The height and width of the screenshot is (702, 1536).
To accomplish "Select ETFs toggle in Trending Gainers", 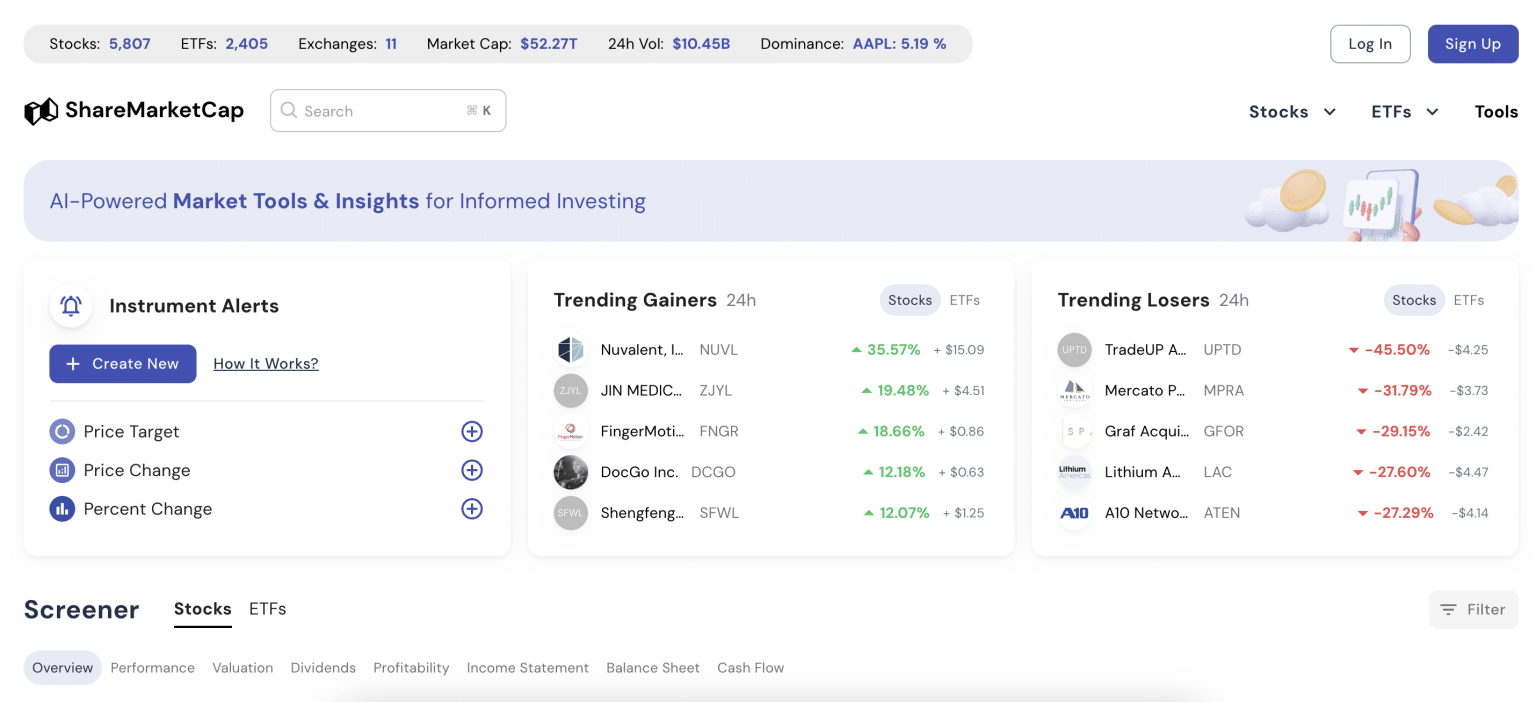I will [x=966, y=300].
